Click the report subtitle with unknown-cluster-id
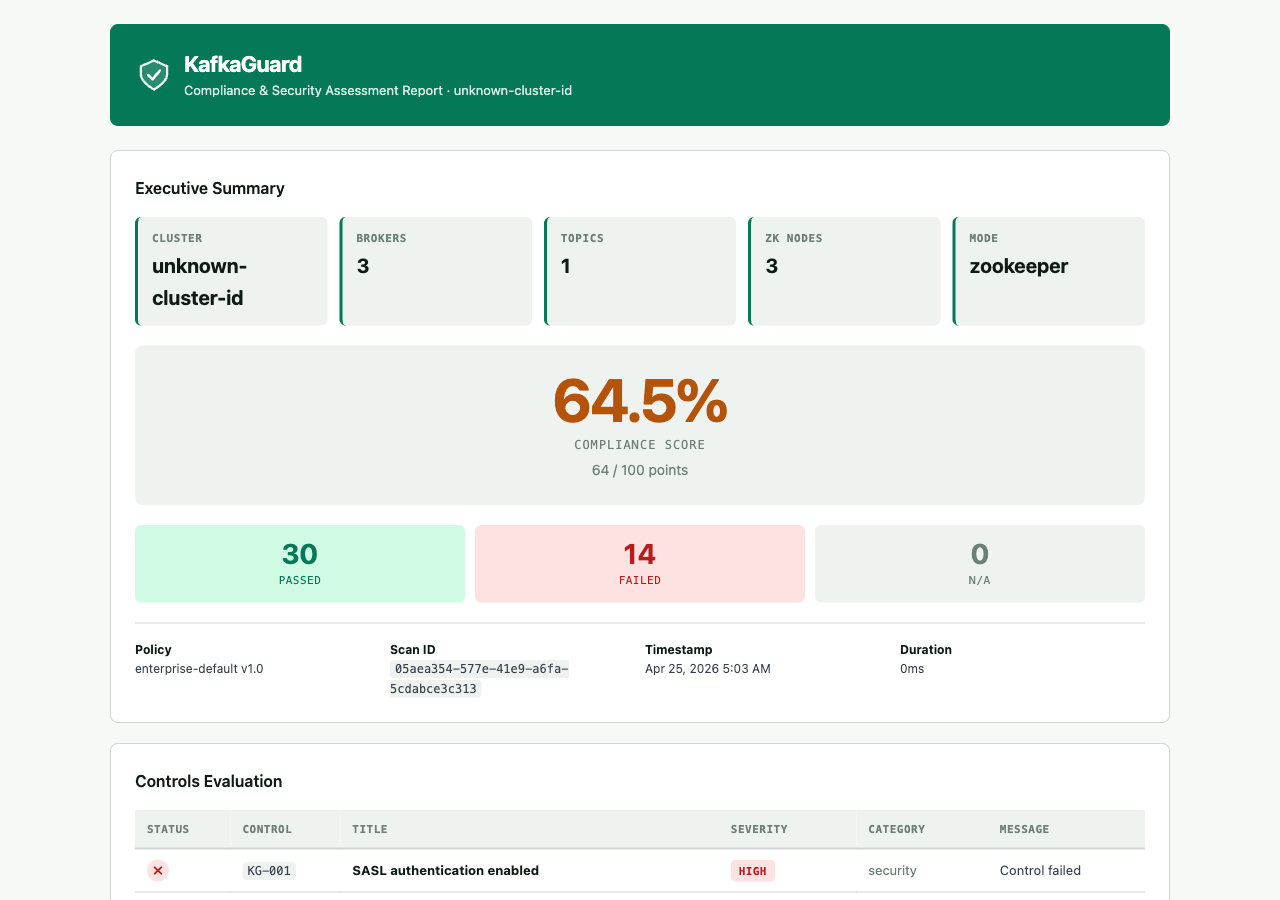This screenshot has height=900, width=1280. 378,90
